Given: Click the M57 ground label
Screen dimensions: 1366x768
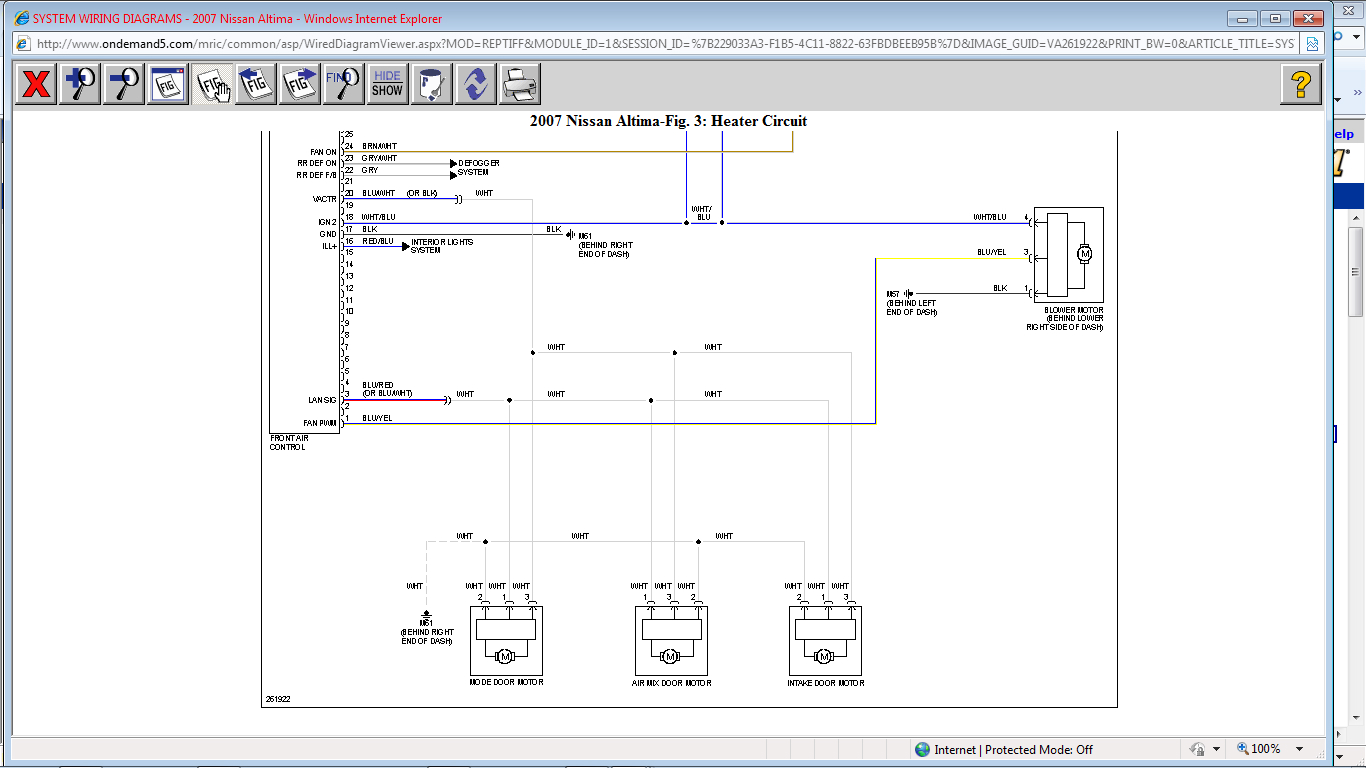Looking at the screenshot, I should click(x=893, y=294).
